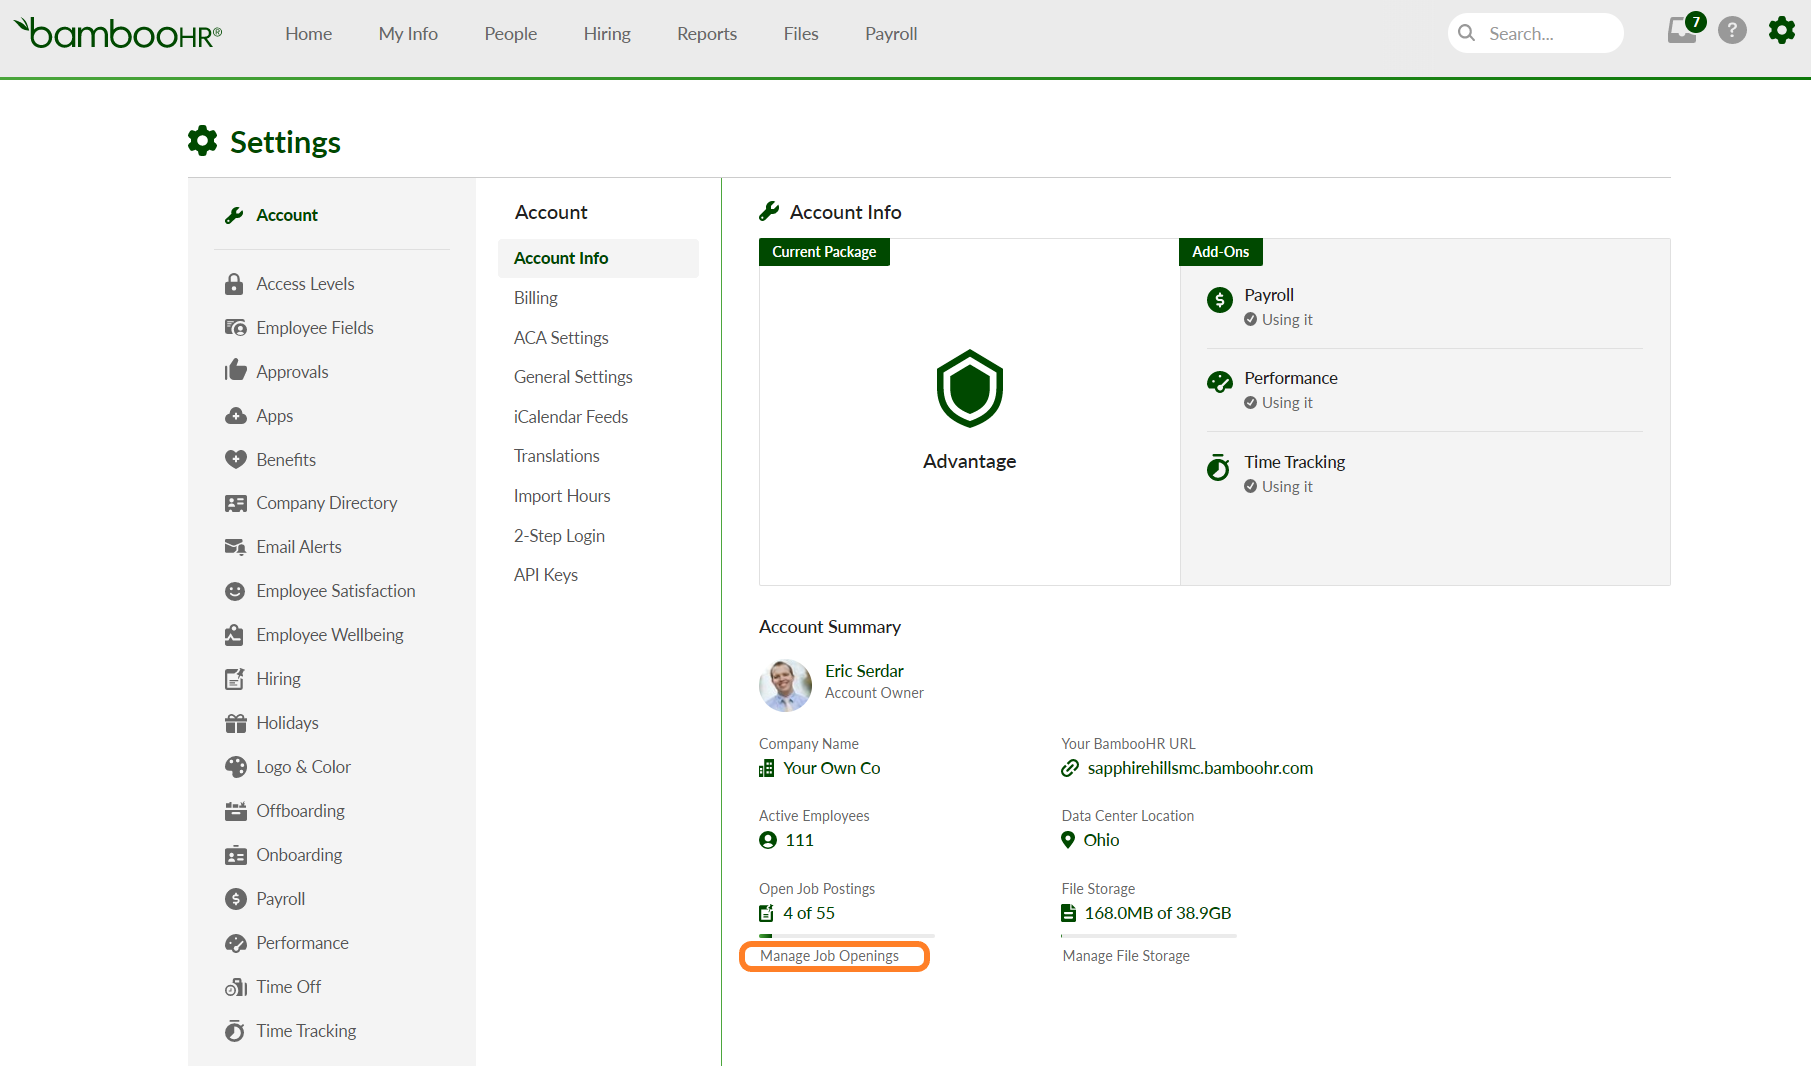Click the Advantage shield package icon

click(969, 388)
